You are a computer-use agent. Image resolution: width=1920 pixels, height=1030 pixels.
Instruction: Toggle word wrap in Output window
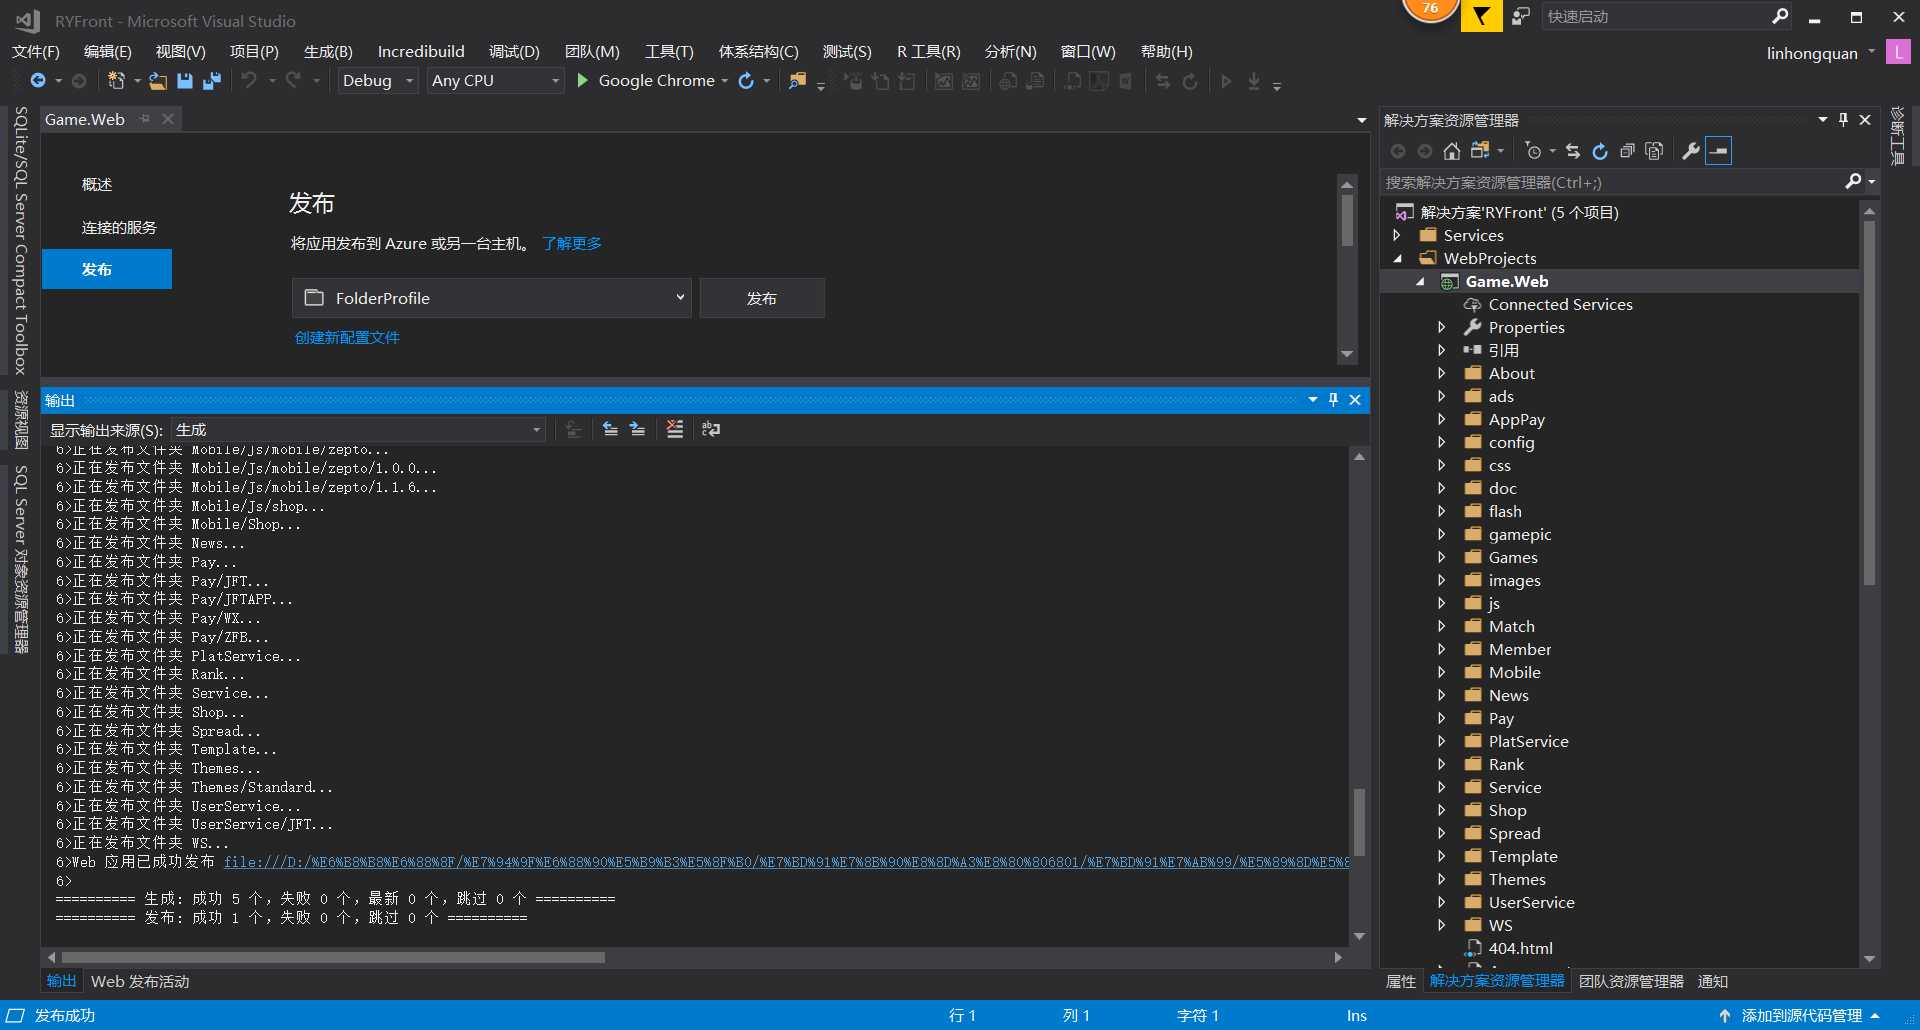coord(711,429)
